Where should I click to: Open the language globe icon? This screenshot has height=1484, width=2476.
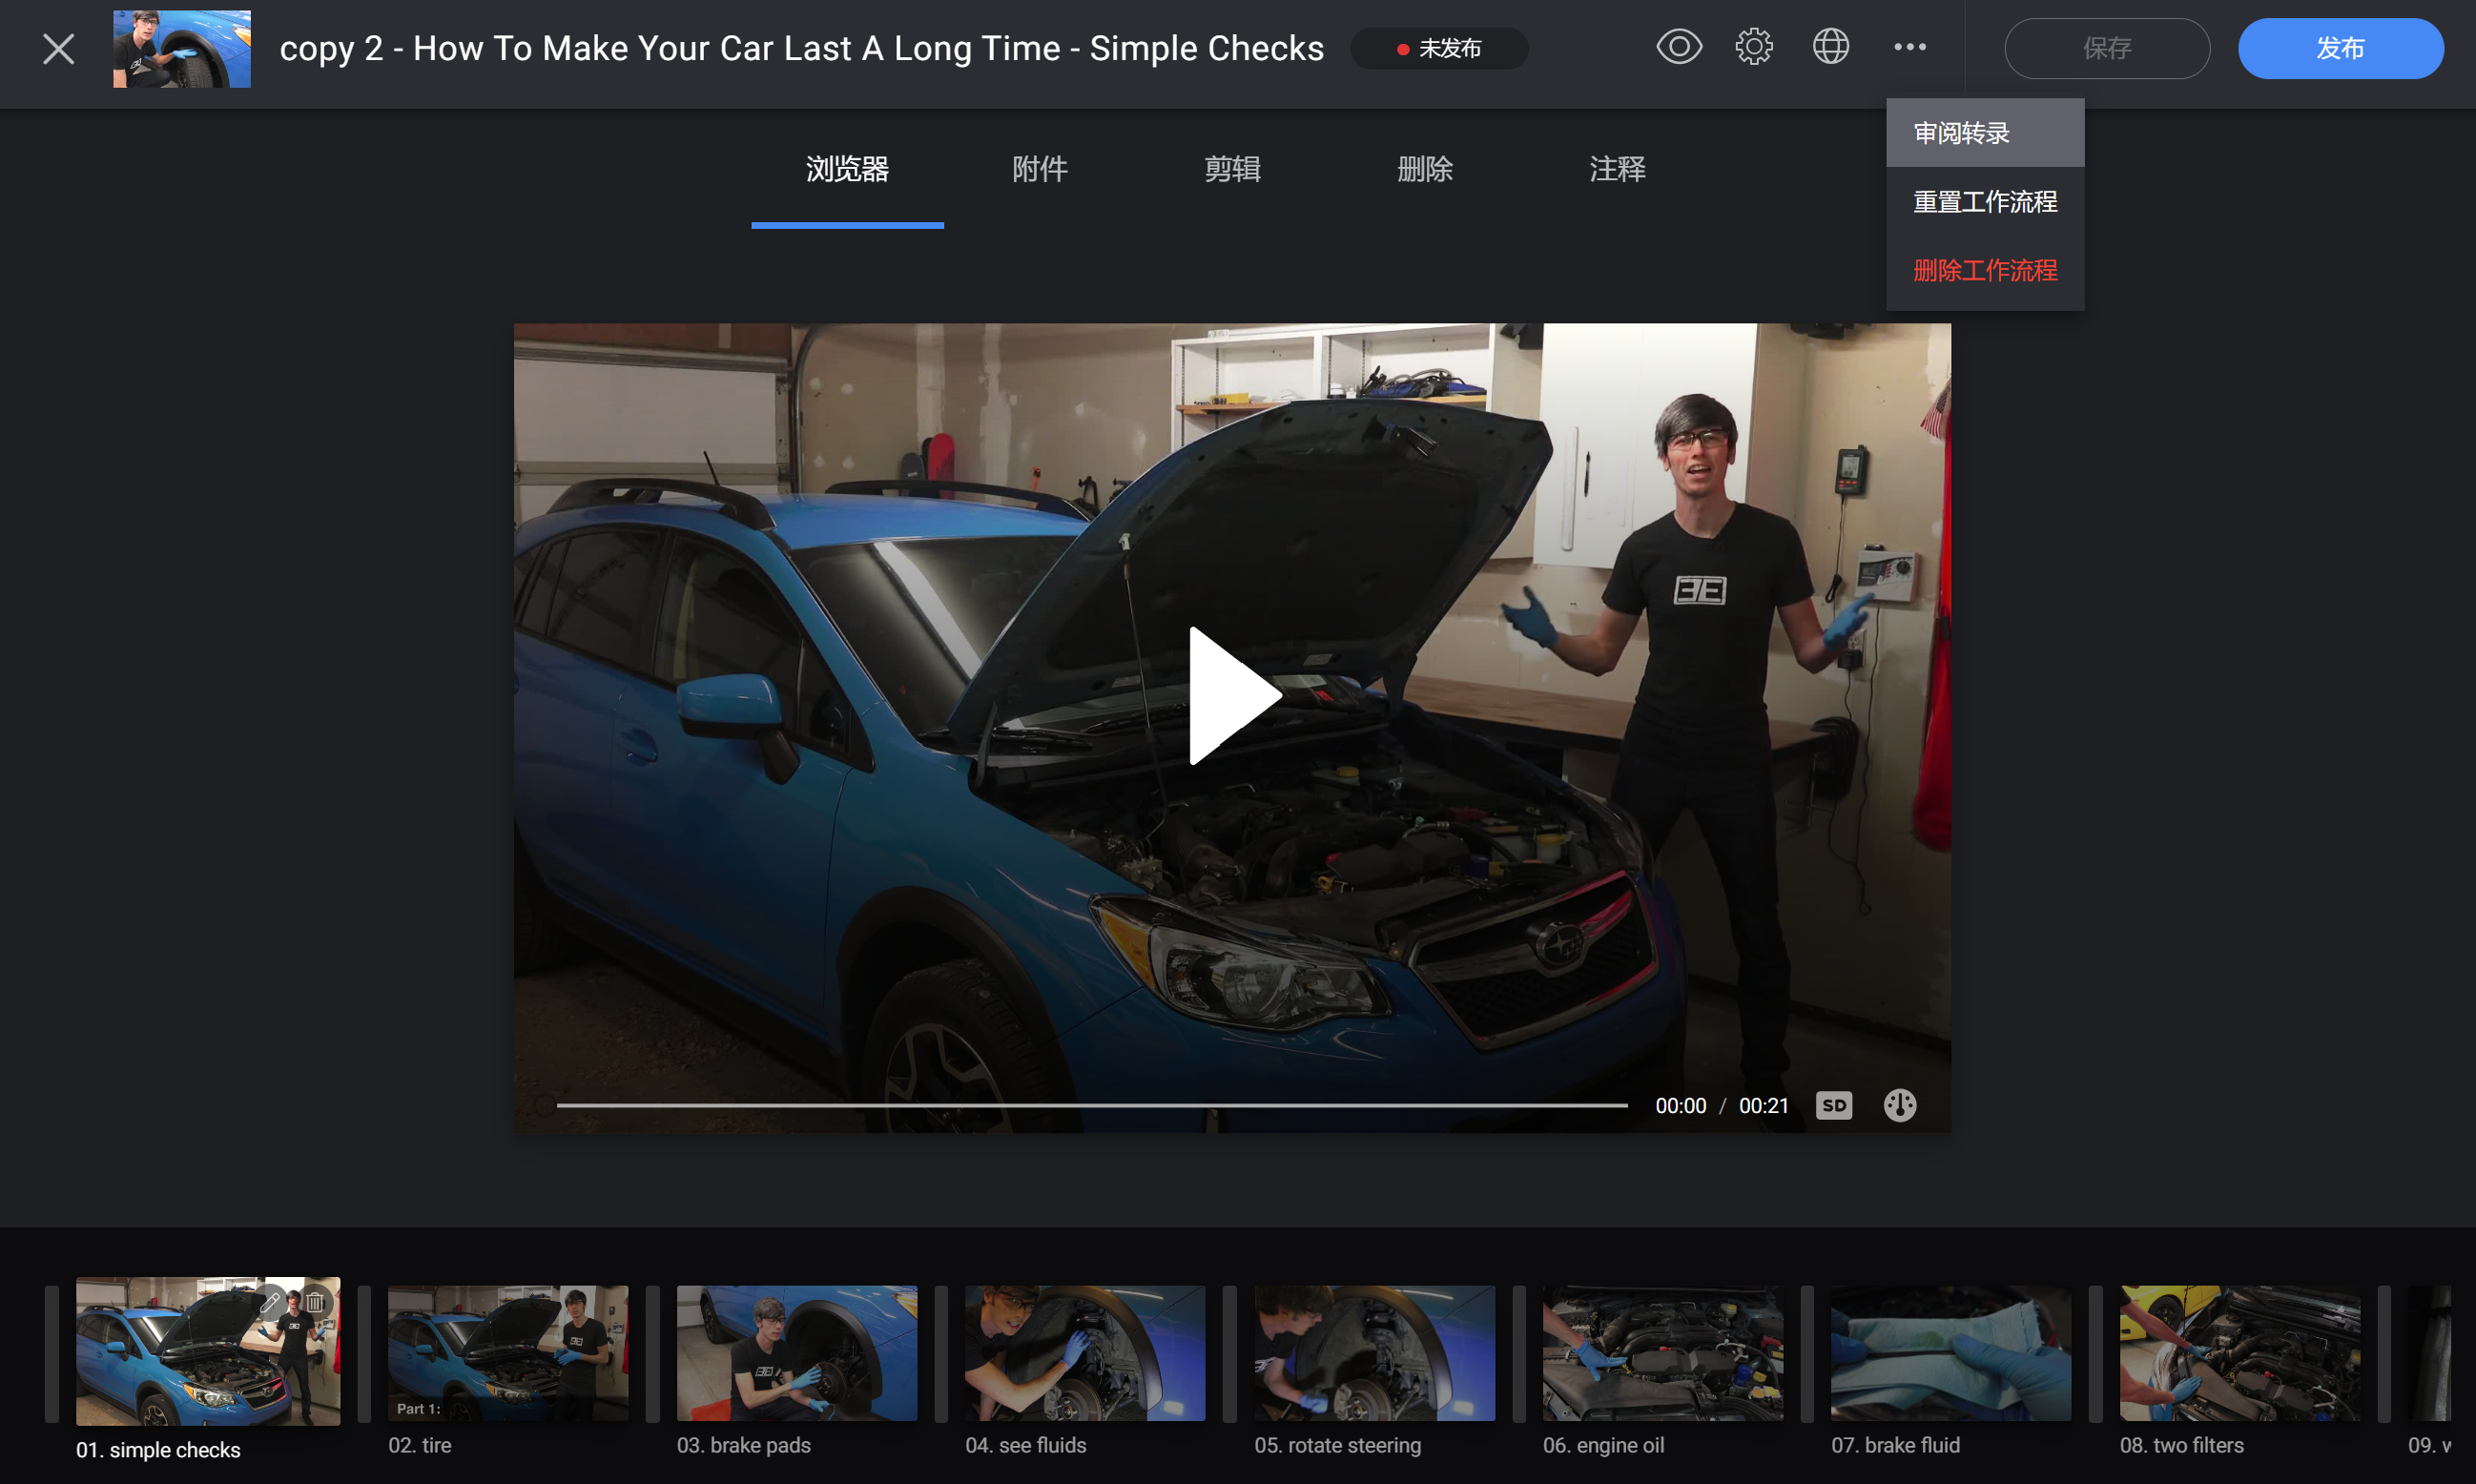[1831, 47]
